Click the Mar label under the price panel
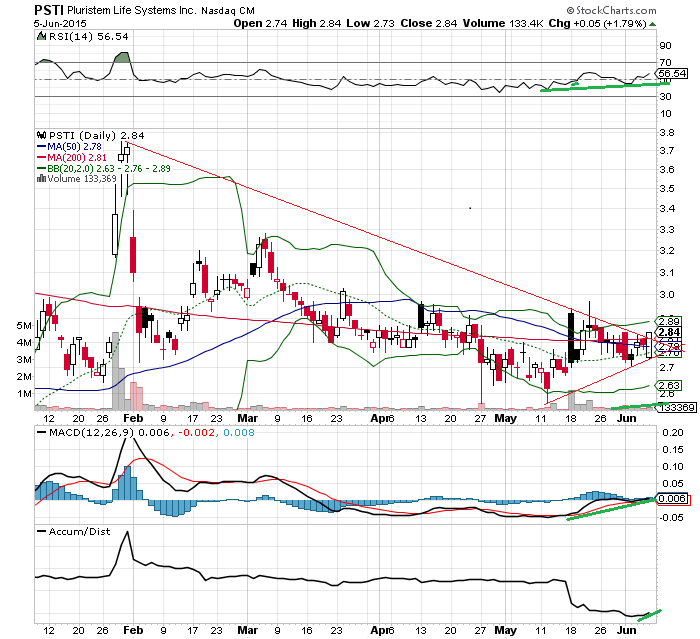The width and height of the screenshot is (700, 639). pyautogui.click(x=247, y=418)
